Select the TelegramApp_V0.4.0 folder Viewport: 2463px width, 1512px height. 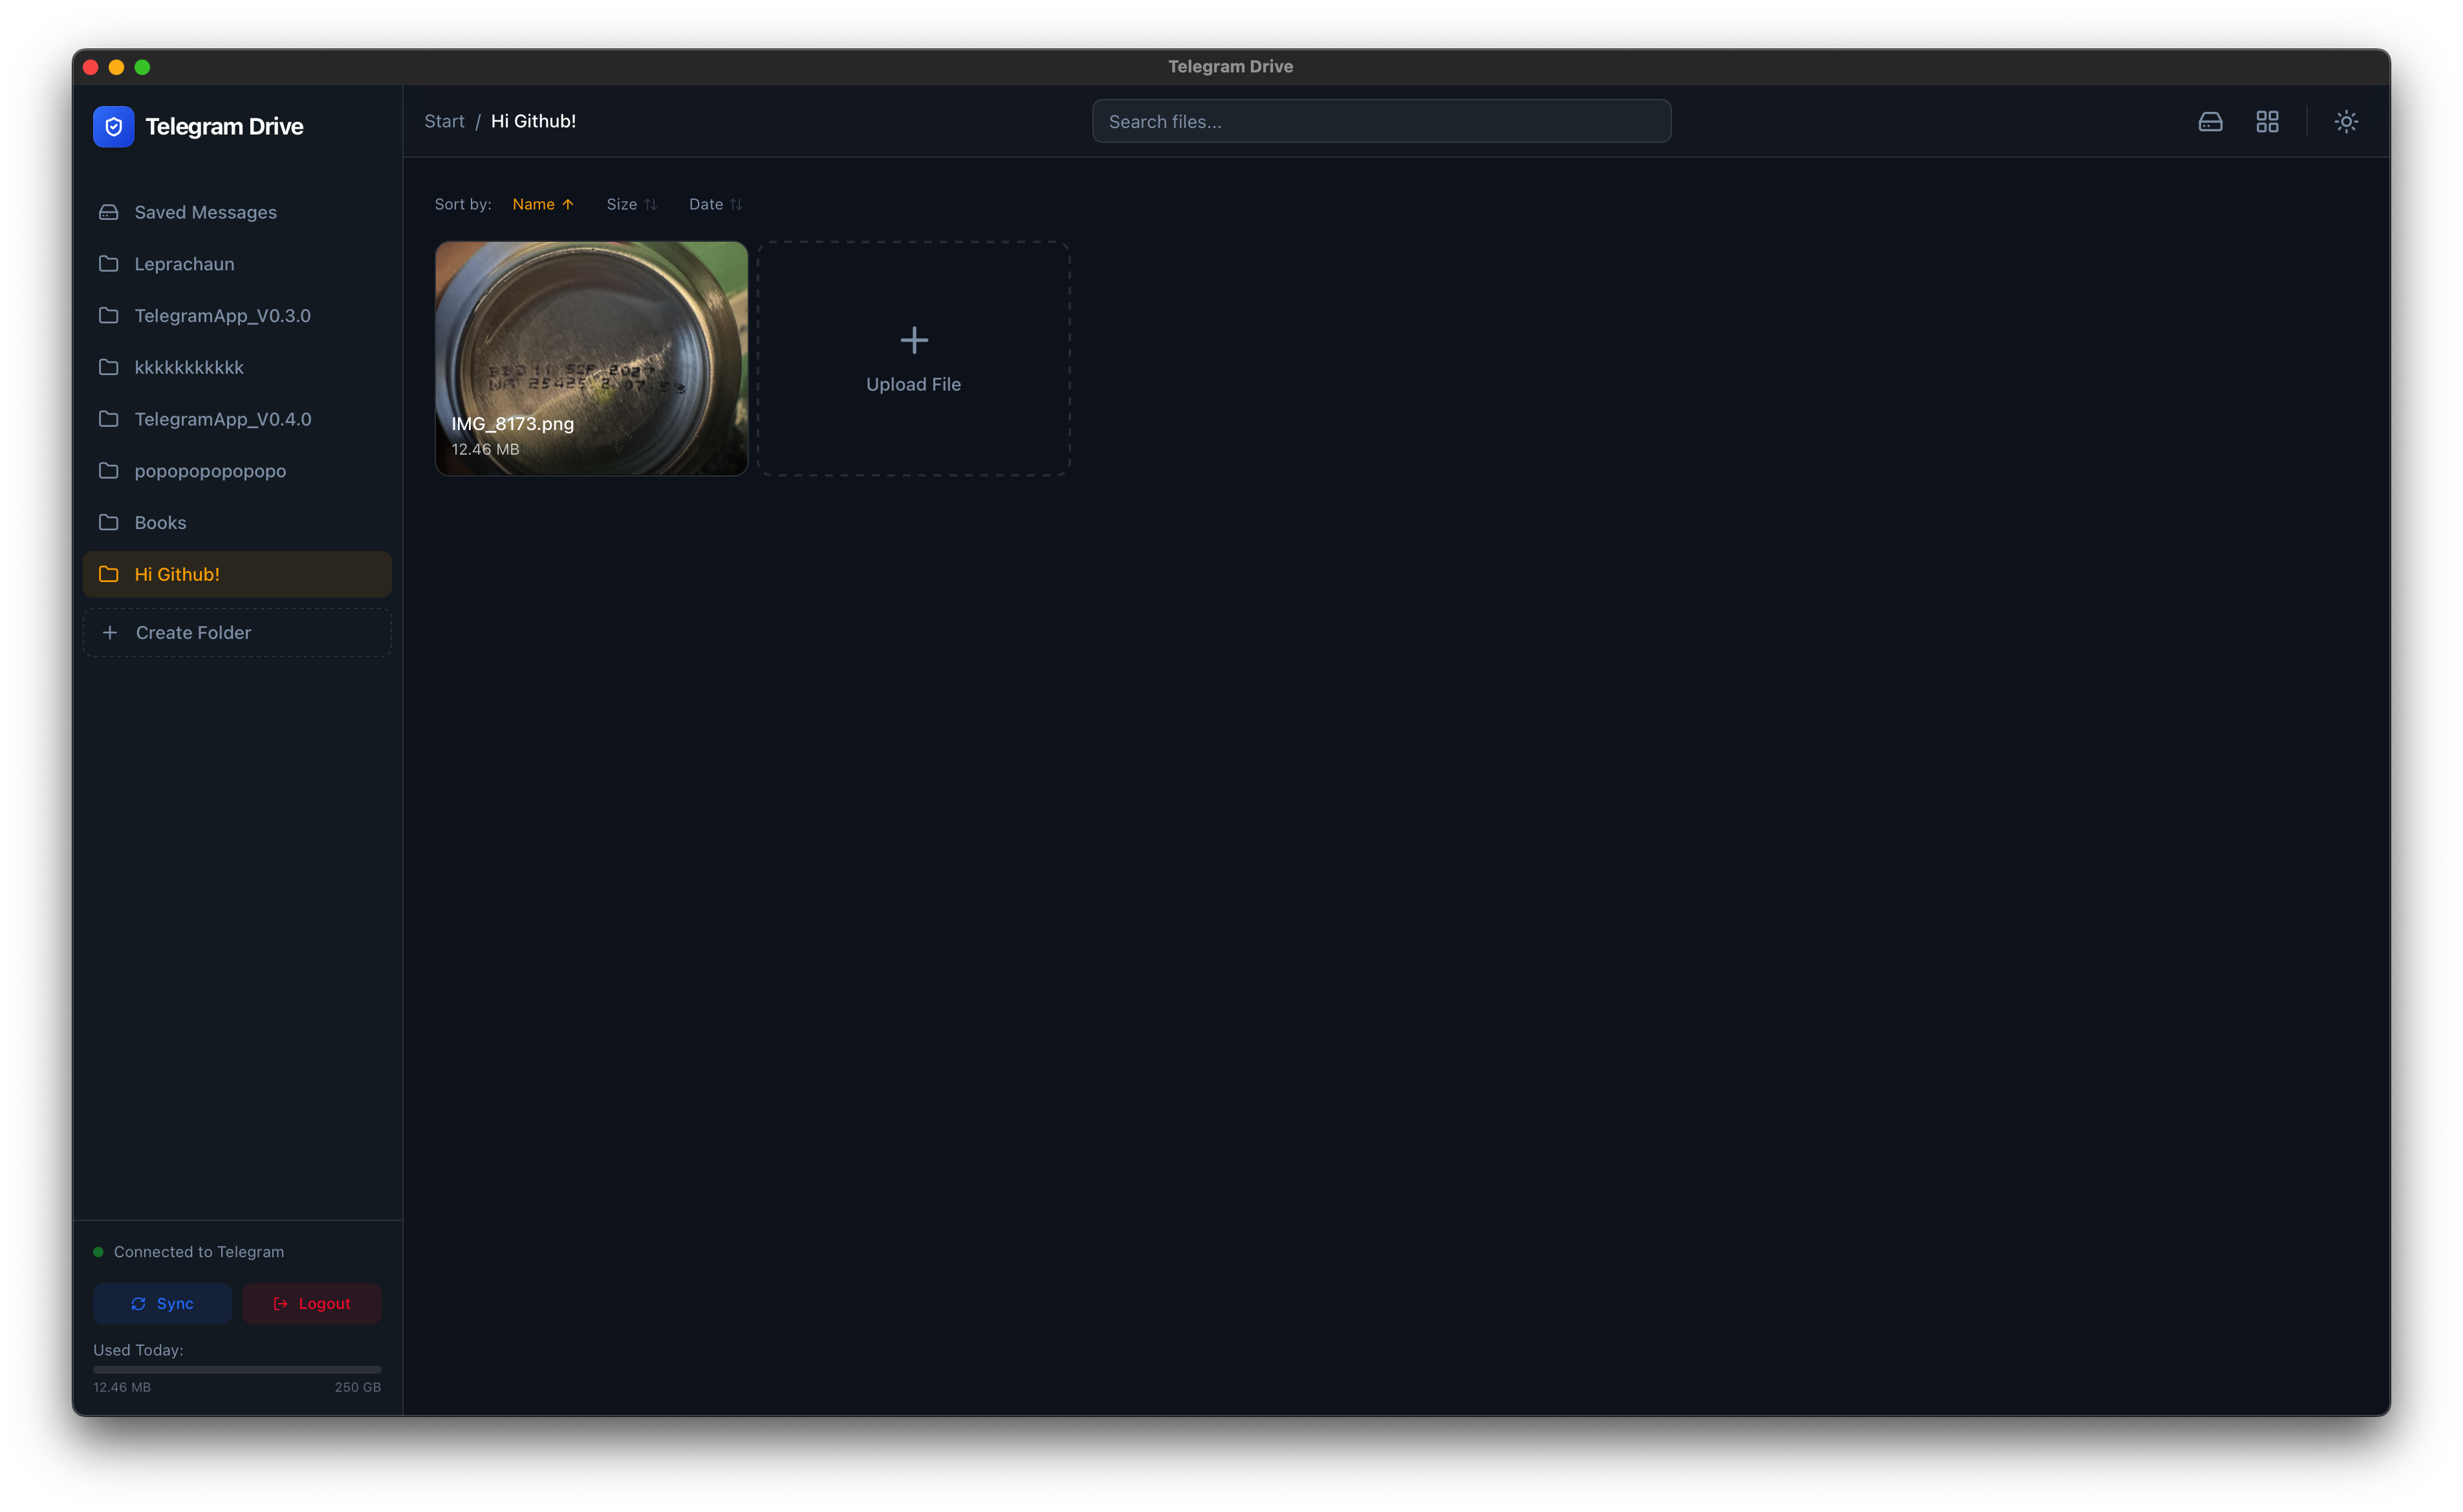click(222, 419)
